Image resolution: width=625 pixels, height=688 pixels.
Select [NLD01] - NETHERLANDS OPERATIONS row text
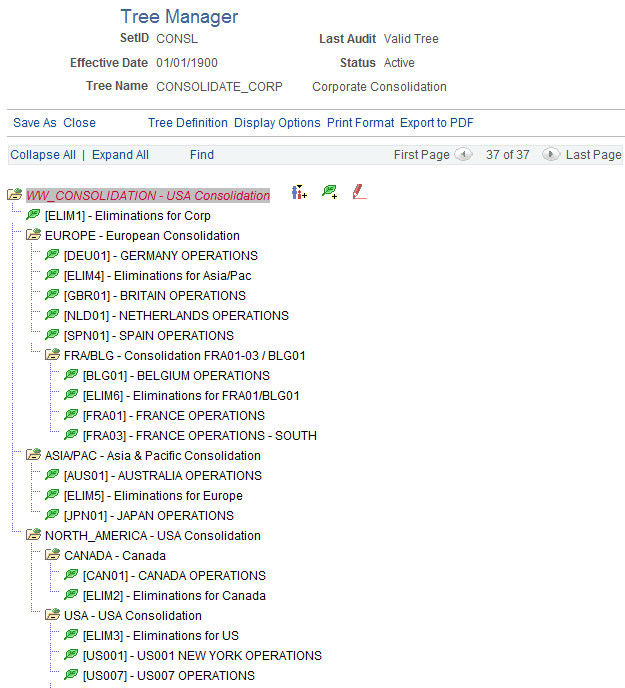tap(176, 316)
